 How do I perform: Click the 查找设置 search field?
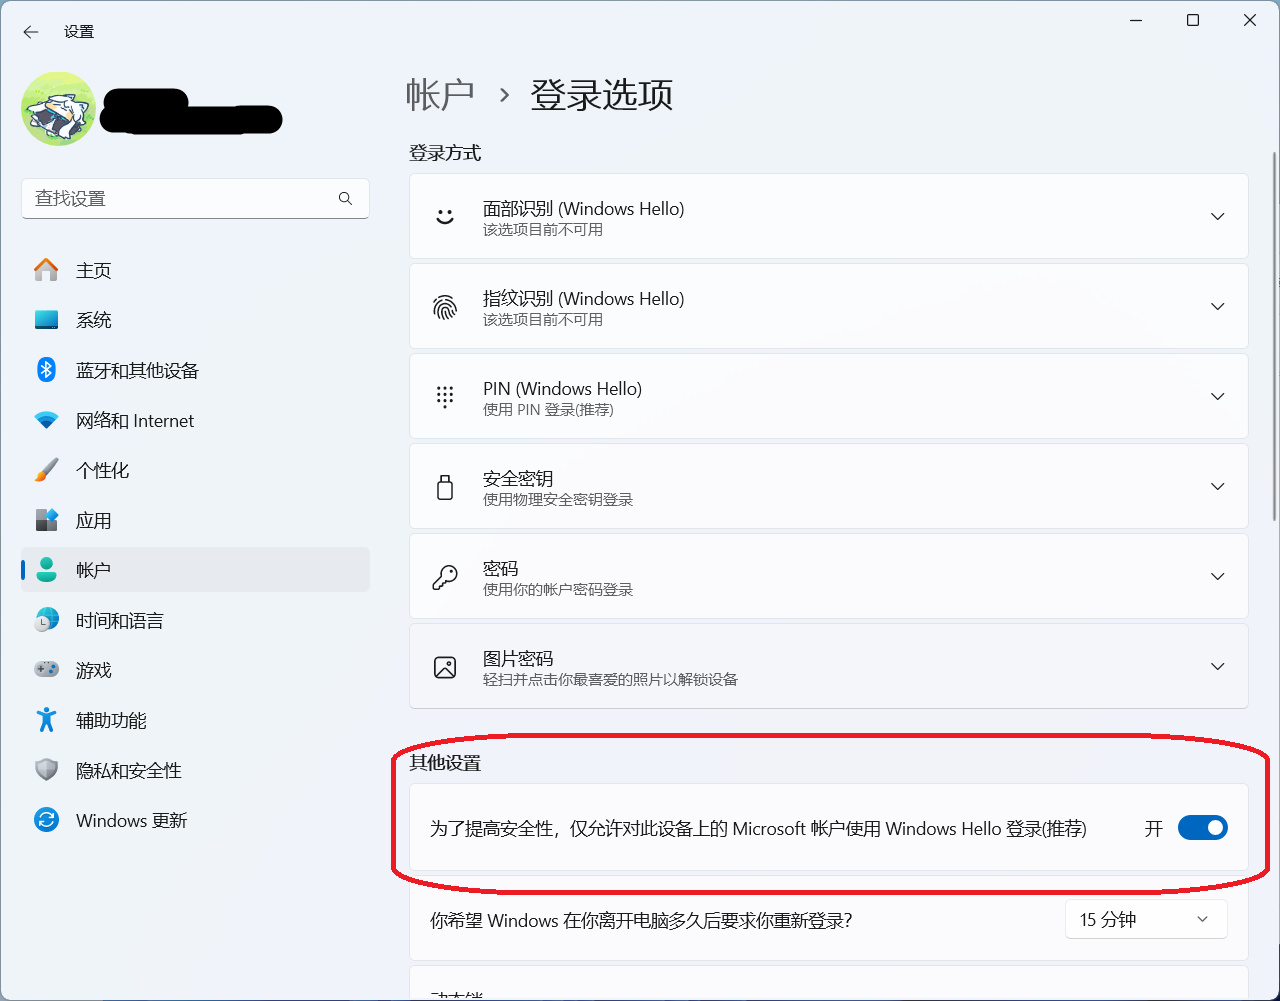click(x=195, y=198)
